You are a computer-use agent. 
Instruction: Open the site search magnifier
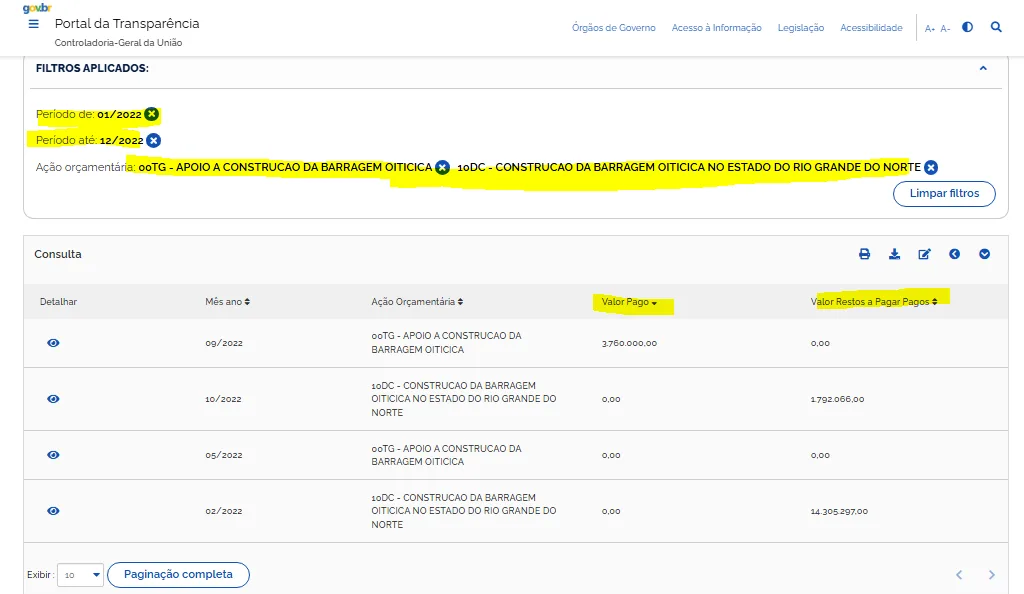(996, 27)
